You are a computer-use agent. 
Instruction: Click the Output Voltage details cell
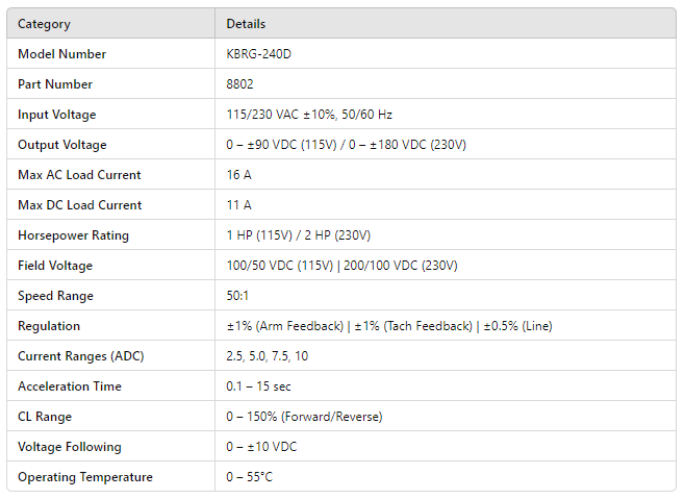[x=346, y=145]
